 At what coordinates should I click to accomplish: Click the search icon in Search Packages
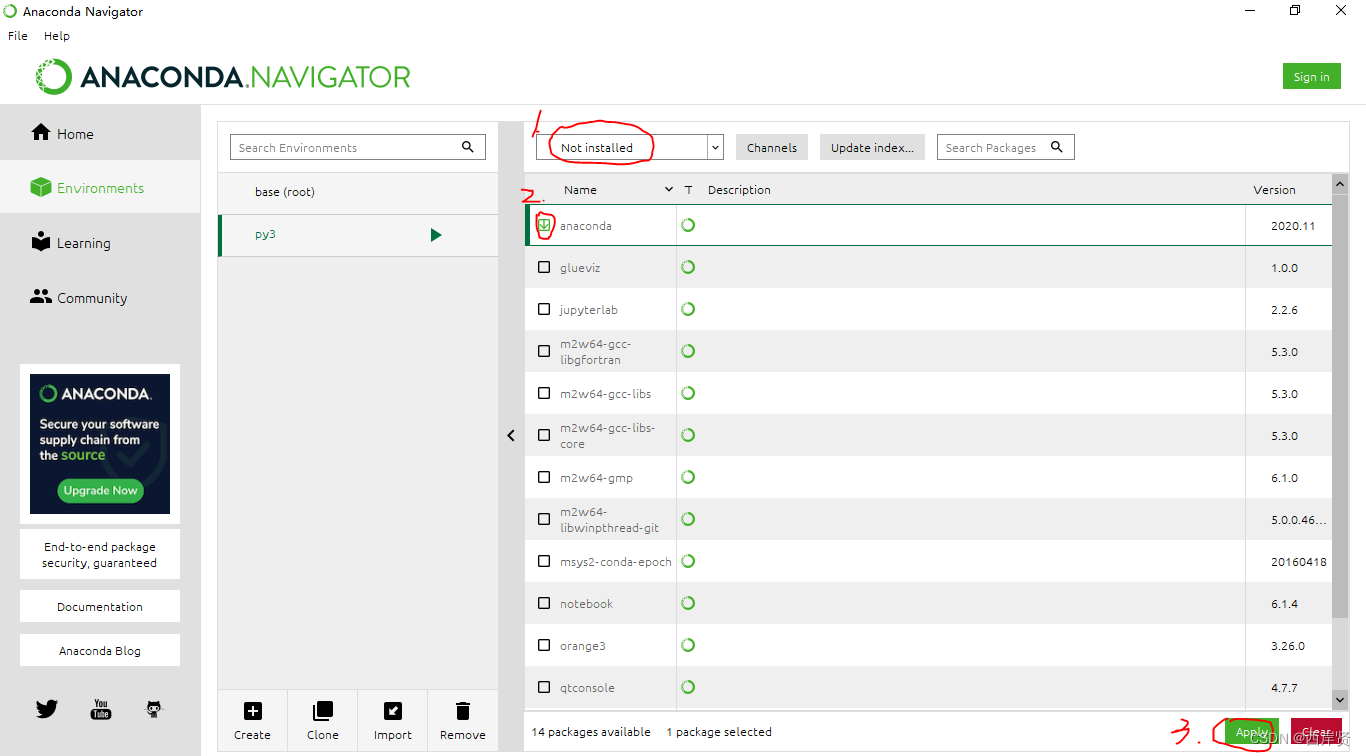point(1057,147)
